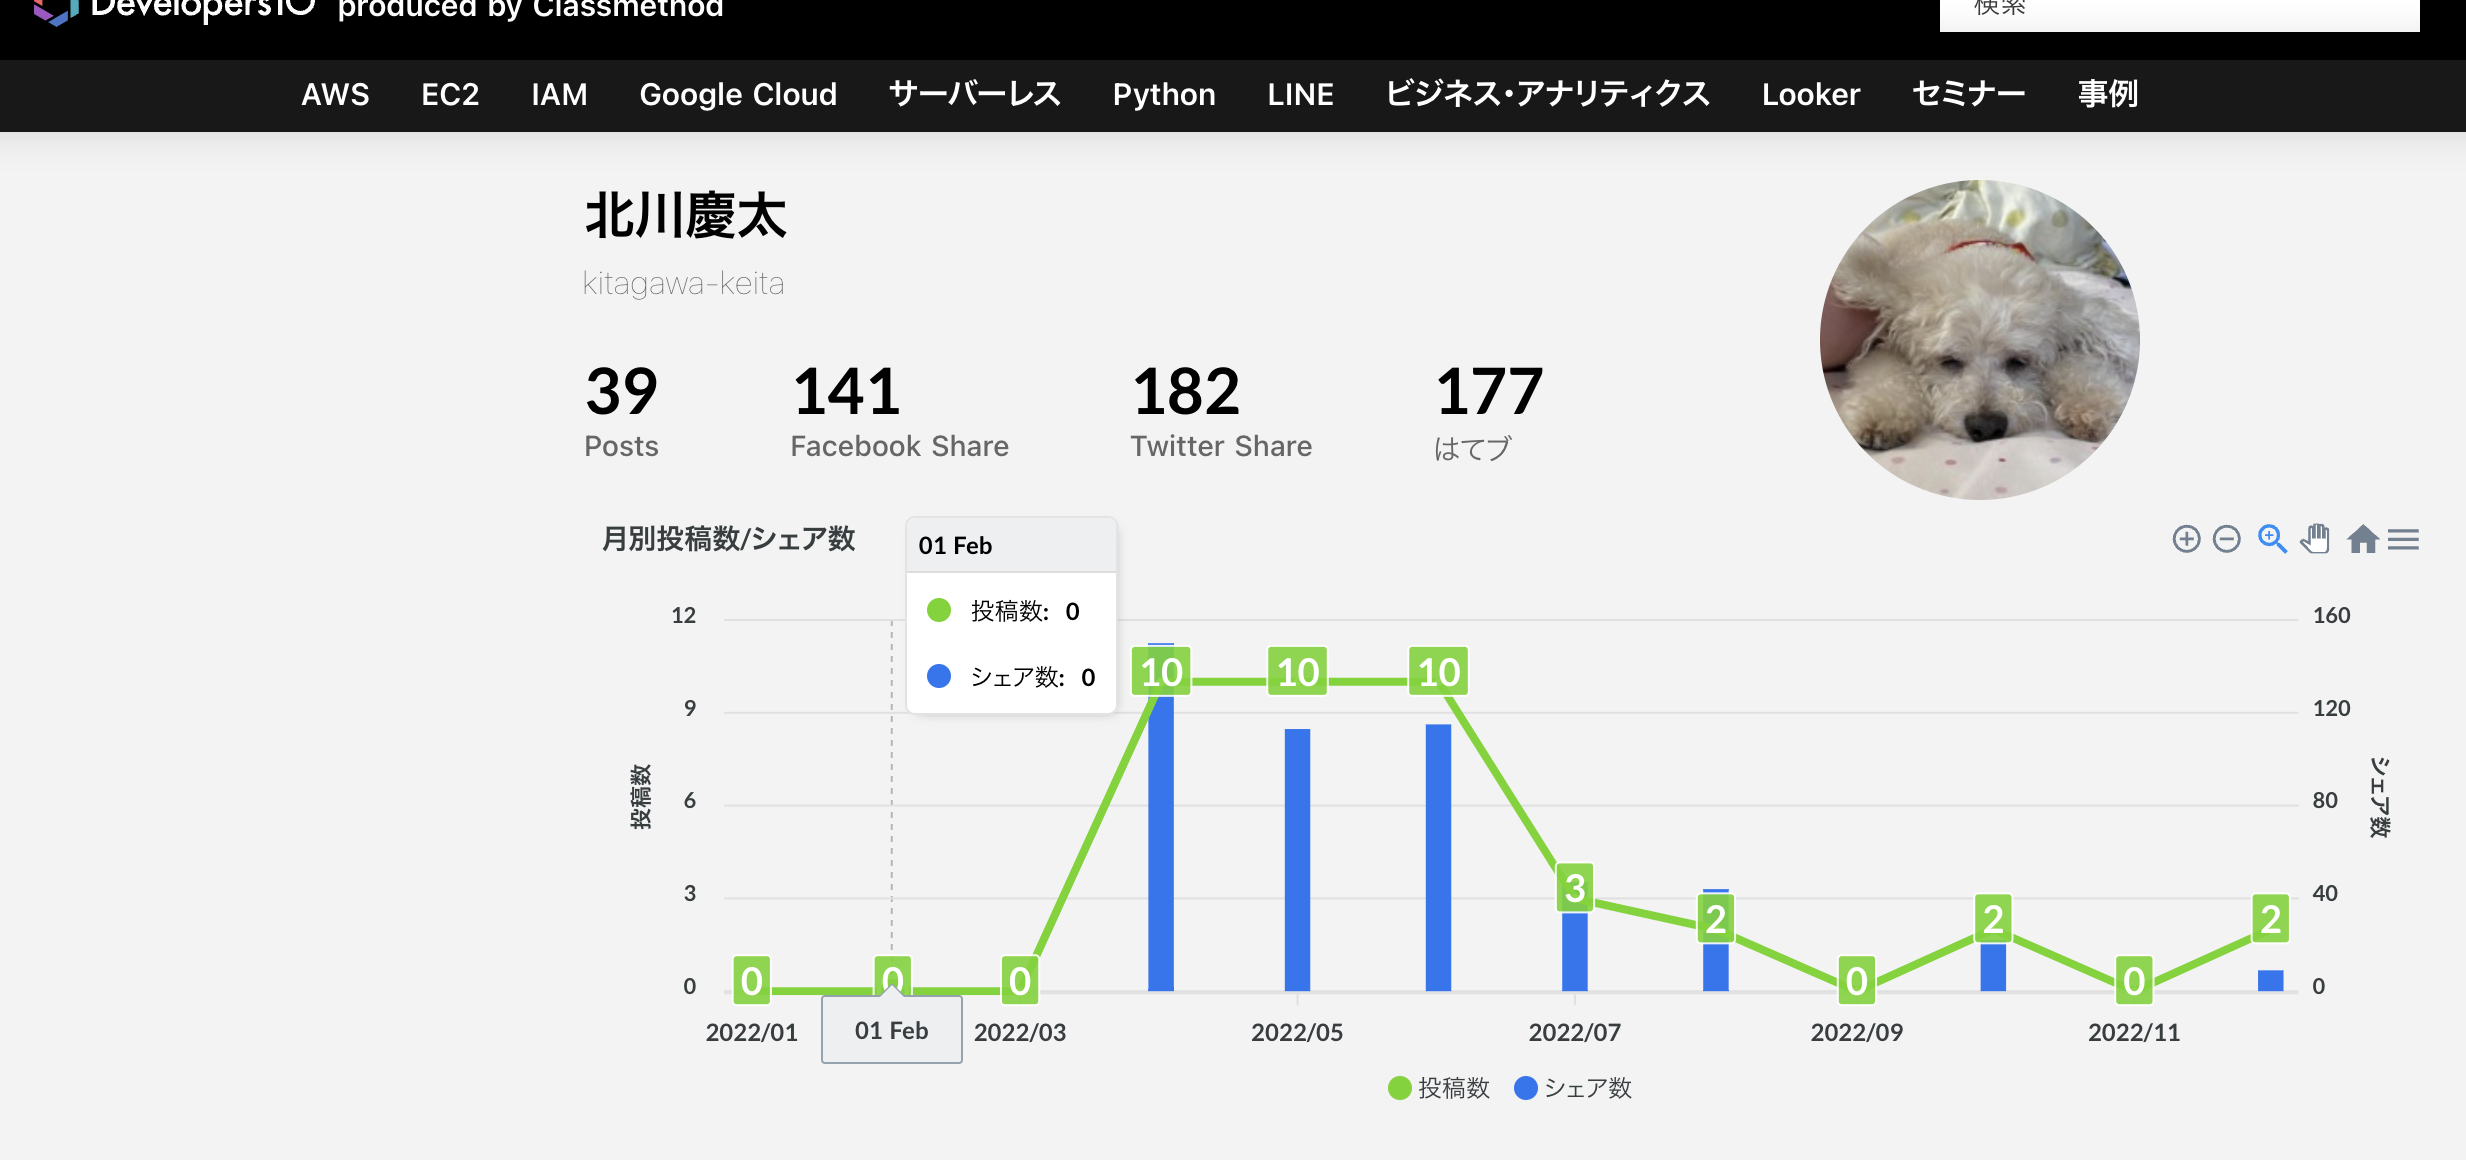Open the Python category
2466x1160 pixels.
click(1164, 94)
